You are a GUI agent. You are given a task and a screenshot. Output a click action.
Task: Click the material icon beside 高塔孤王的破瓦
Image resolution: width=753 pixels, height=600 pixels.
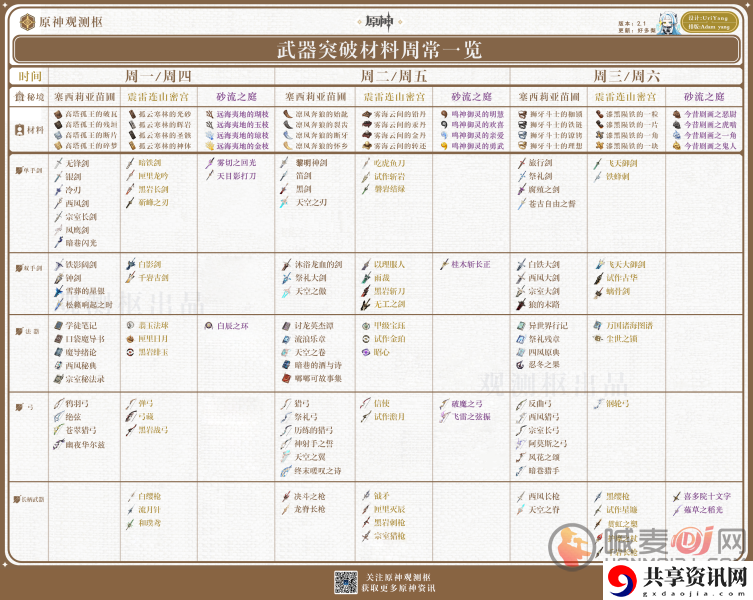pos(58,114)
